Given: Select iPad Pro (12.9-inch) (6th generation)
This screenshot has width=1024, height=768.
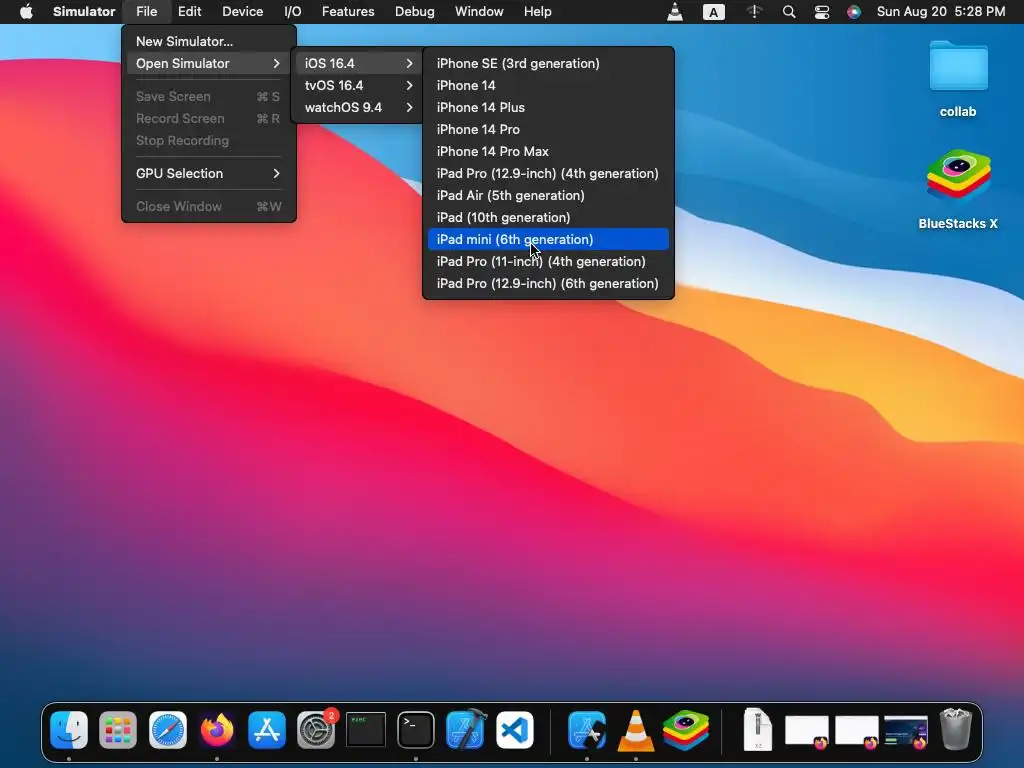Looking at the screenshot, I should [549, 283].
